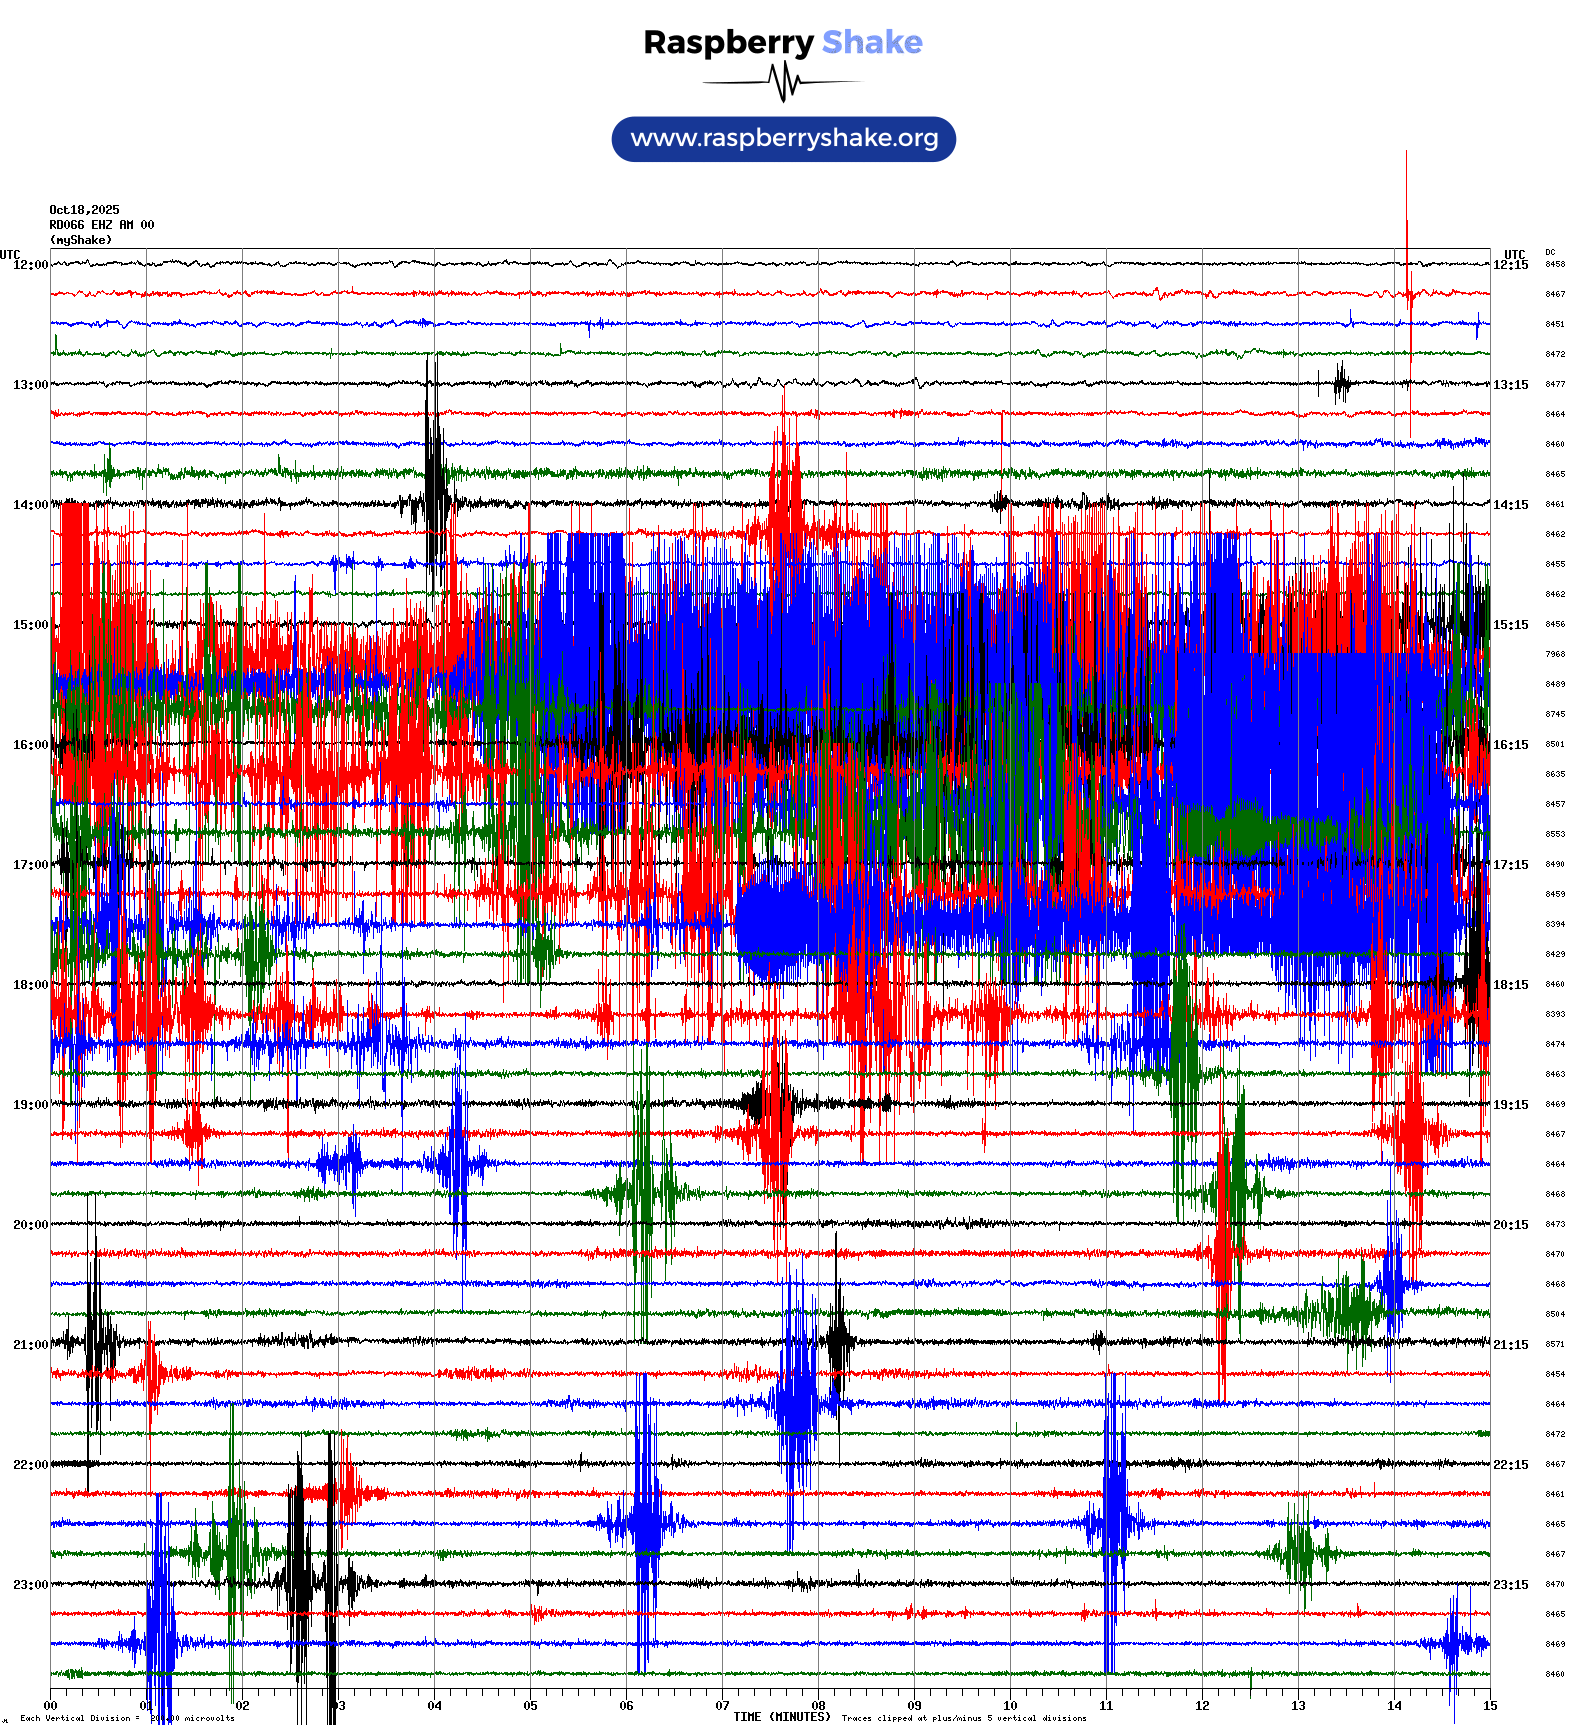
Task: Click the 20:15 time label on right axis
Action: pos(1510,1225)
